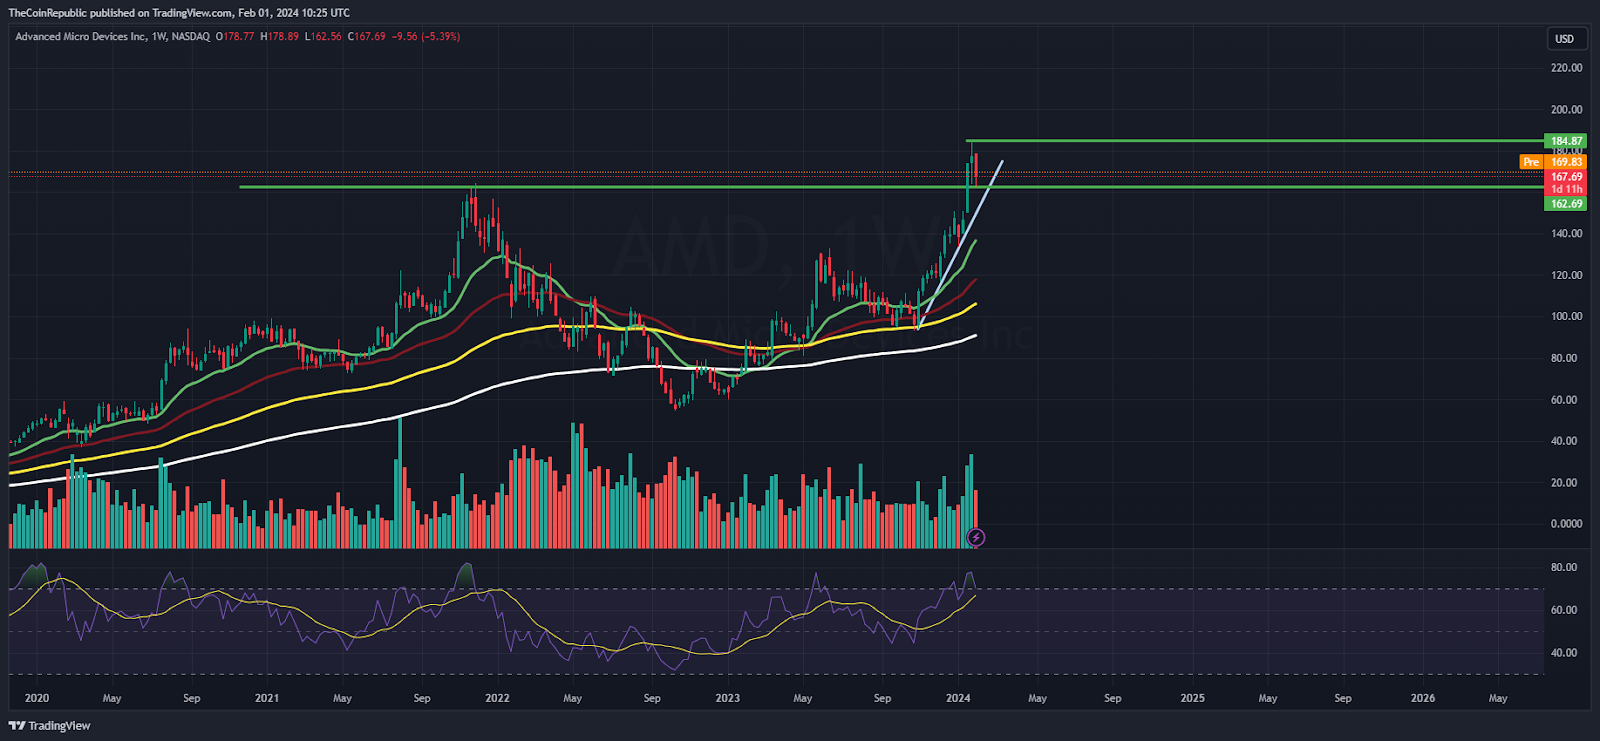Open the USD currency selector
Viewport: 1600px width, 741px height.
[x=1565, y=39]
